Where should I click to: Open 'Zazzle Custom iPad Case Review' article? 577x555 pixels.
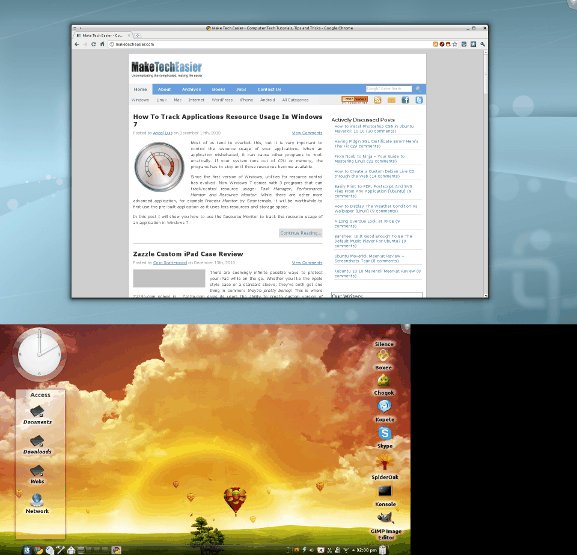(x=188, y=254)
